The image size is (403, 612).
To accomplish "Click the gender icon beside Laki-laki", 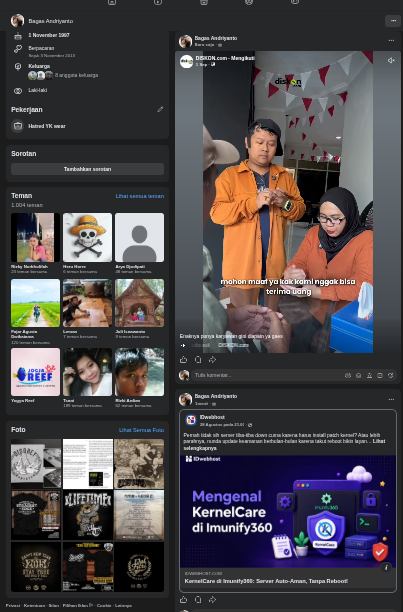I will coord(18,91).
